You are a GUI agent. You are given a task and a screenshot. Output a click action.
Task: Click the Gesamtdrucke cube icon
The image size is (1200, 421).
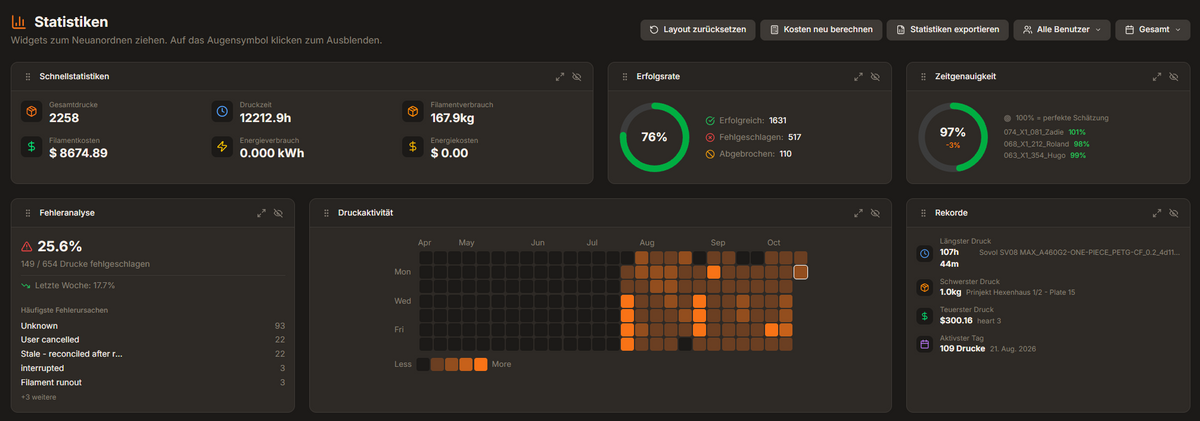(31, 111)
